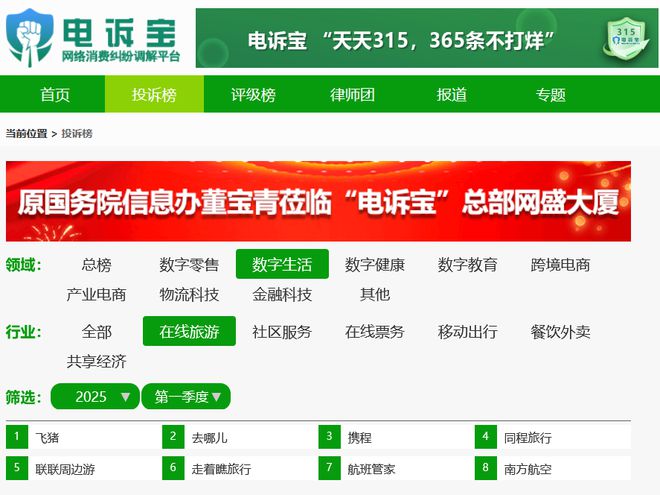Choose the 餐饮外卖 industry option

coord(560,331)
